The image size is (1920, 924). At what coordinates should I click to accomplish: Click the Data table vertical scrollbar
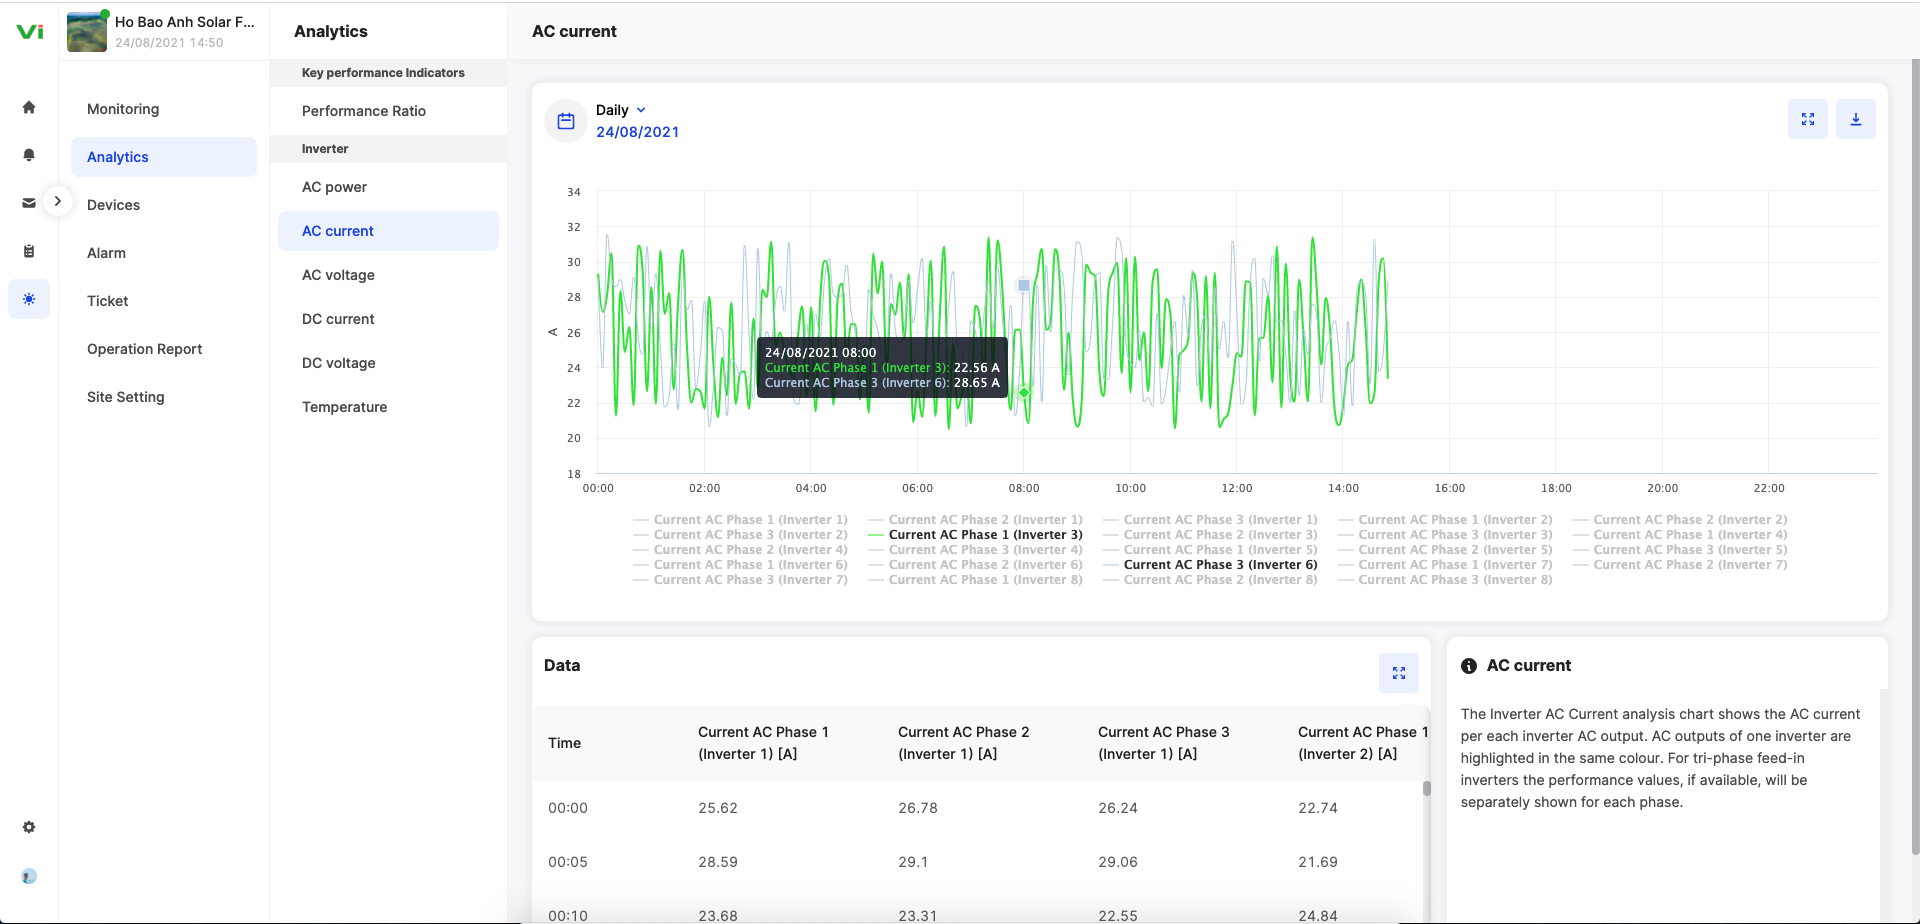[1426, 788]
